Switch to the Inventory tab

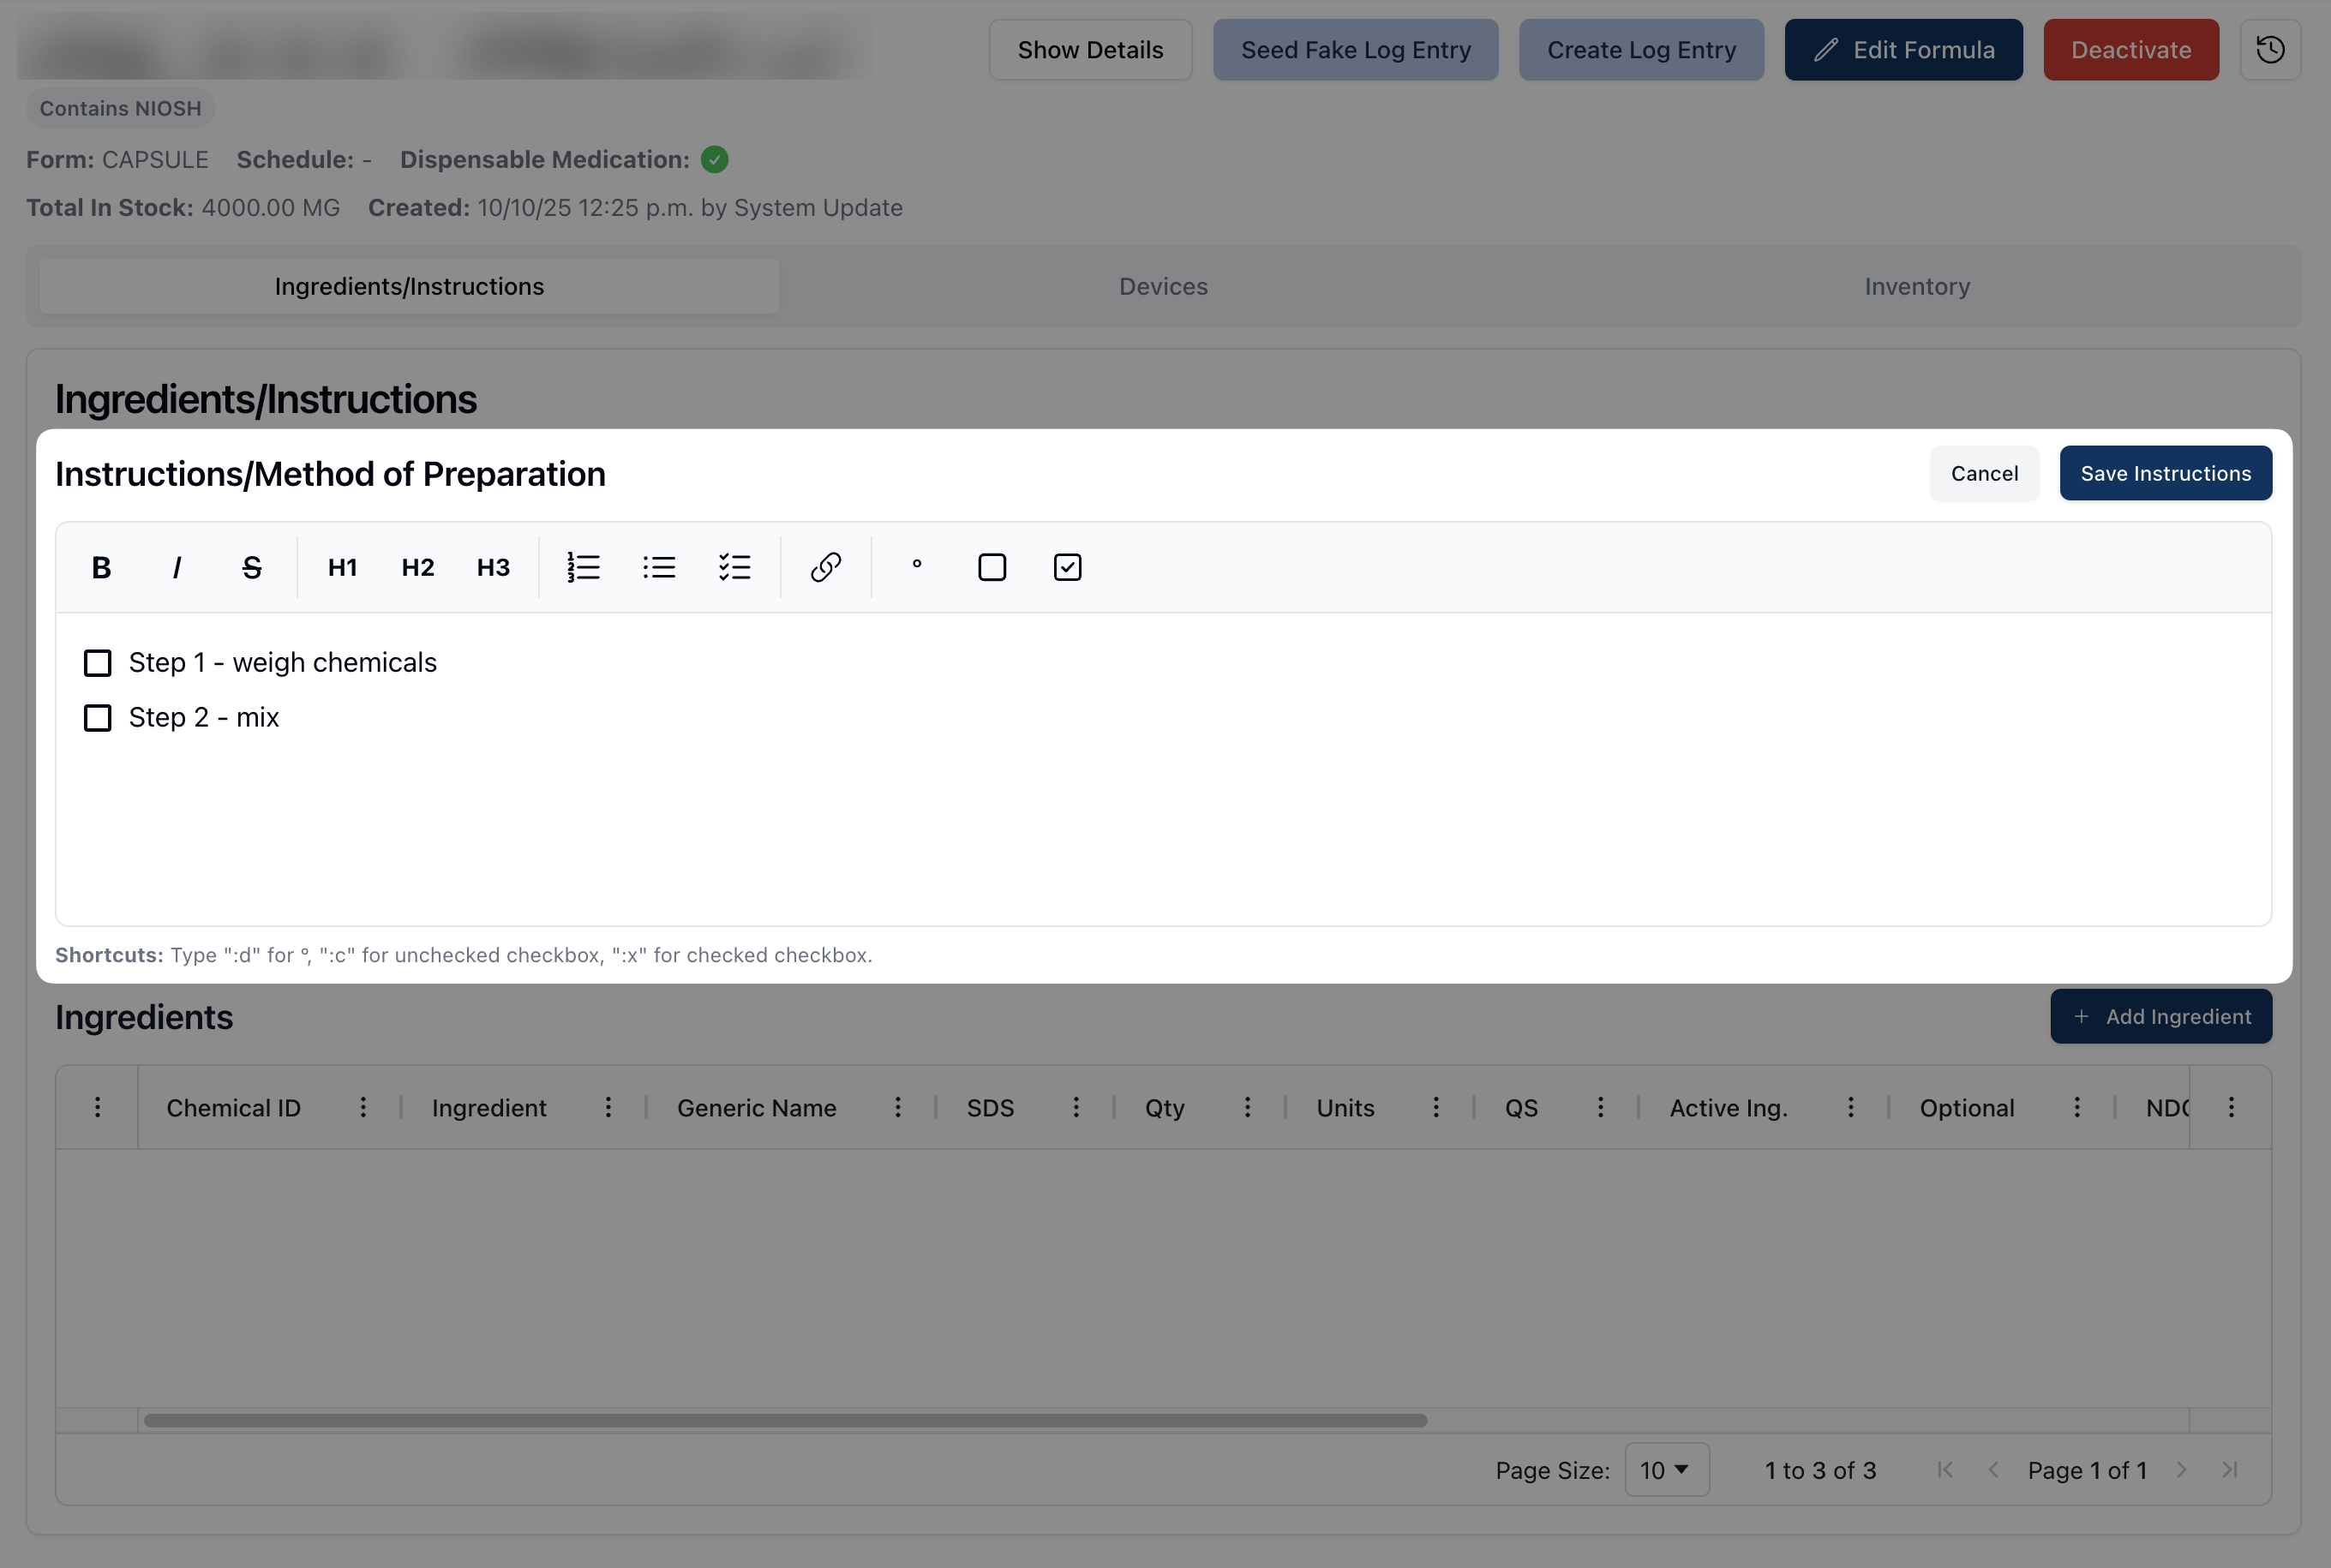coord(1916,286)
